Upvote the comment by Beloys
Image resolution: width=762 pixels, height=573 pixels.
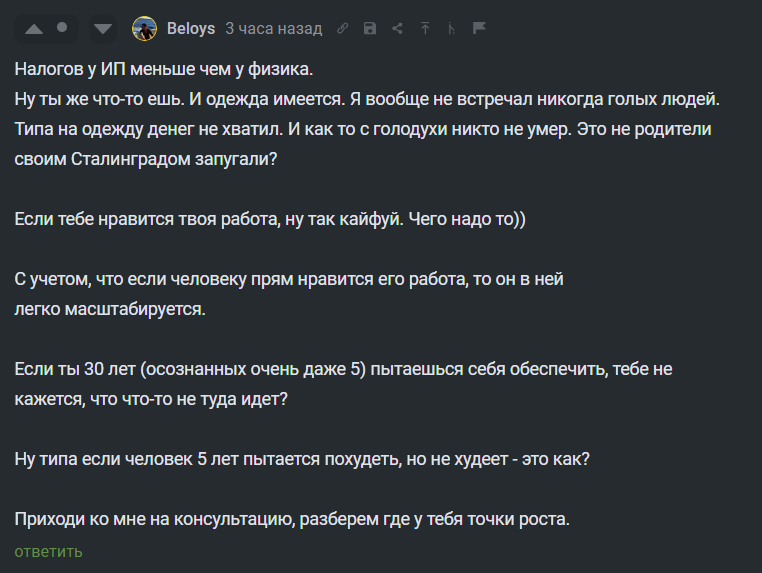pos(34,29)
